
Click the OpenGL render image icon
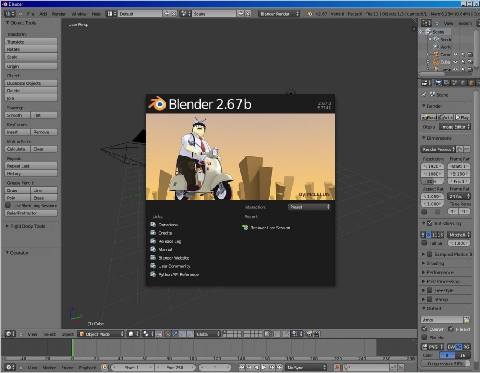point(309,334)
